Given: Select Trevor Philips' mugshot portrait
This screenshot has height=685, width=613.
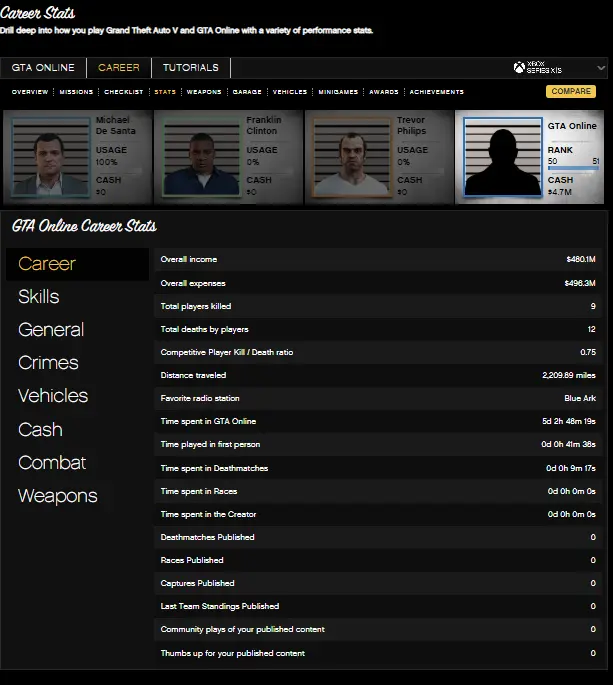Looking at the screenshot, I should [x=349, y=155].
